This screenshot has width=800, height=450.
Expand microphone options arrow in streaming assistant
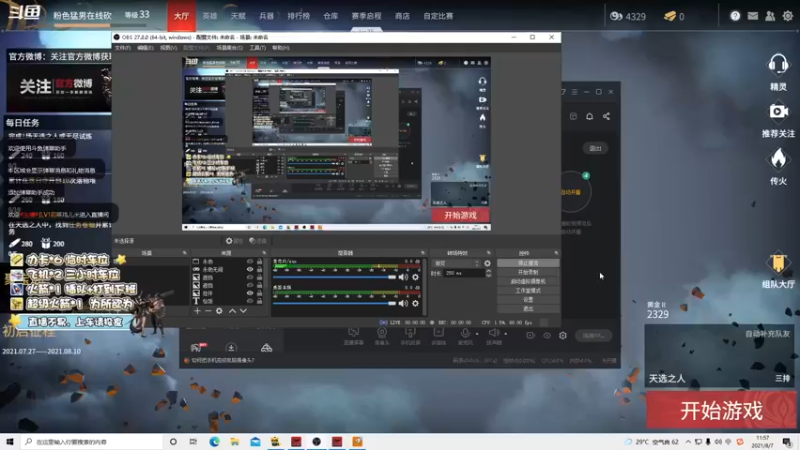point(477,334)
